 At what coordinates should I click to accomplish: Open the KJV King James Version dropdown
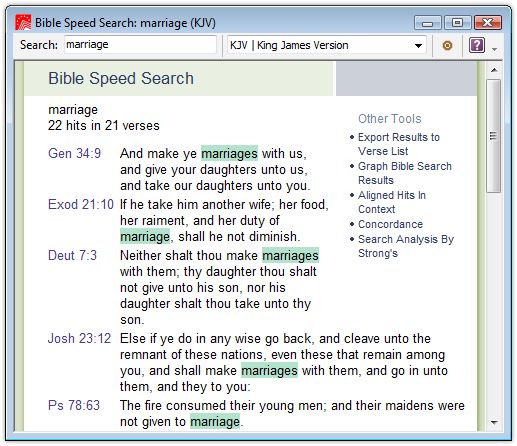click(x=327, y=45)
